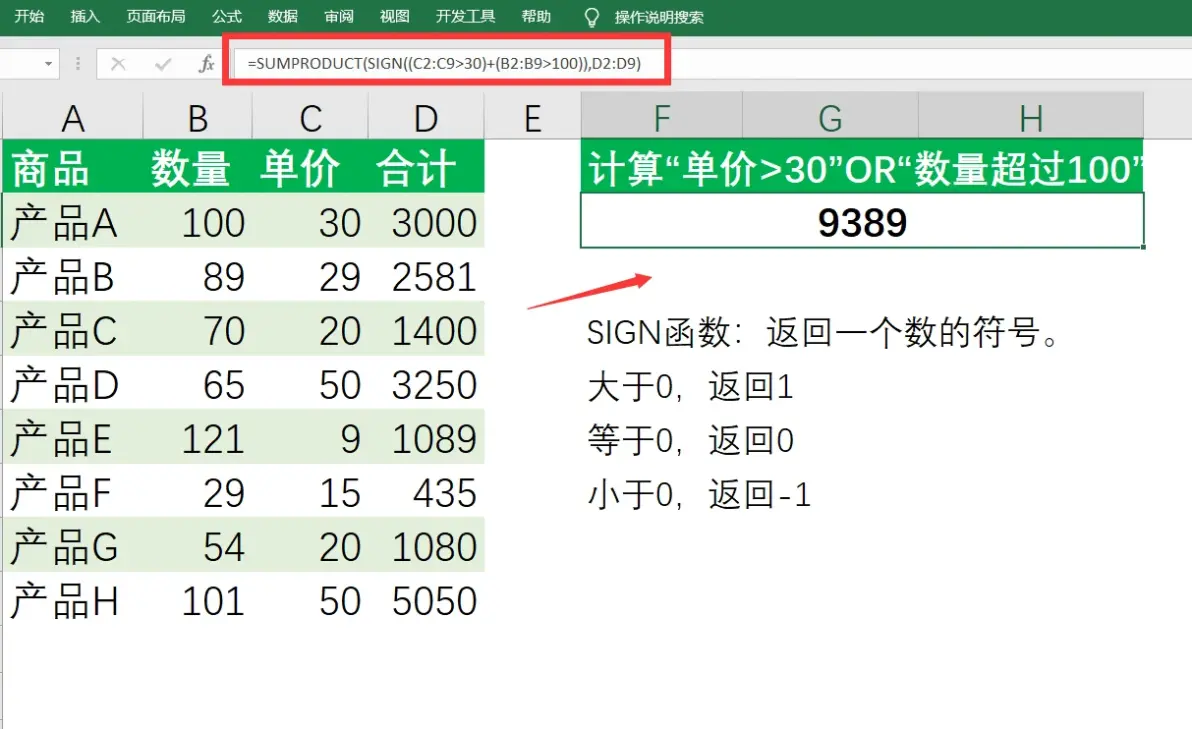
Task: Select the 产品H cell
Action: [x=72, y=600]
